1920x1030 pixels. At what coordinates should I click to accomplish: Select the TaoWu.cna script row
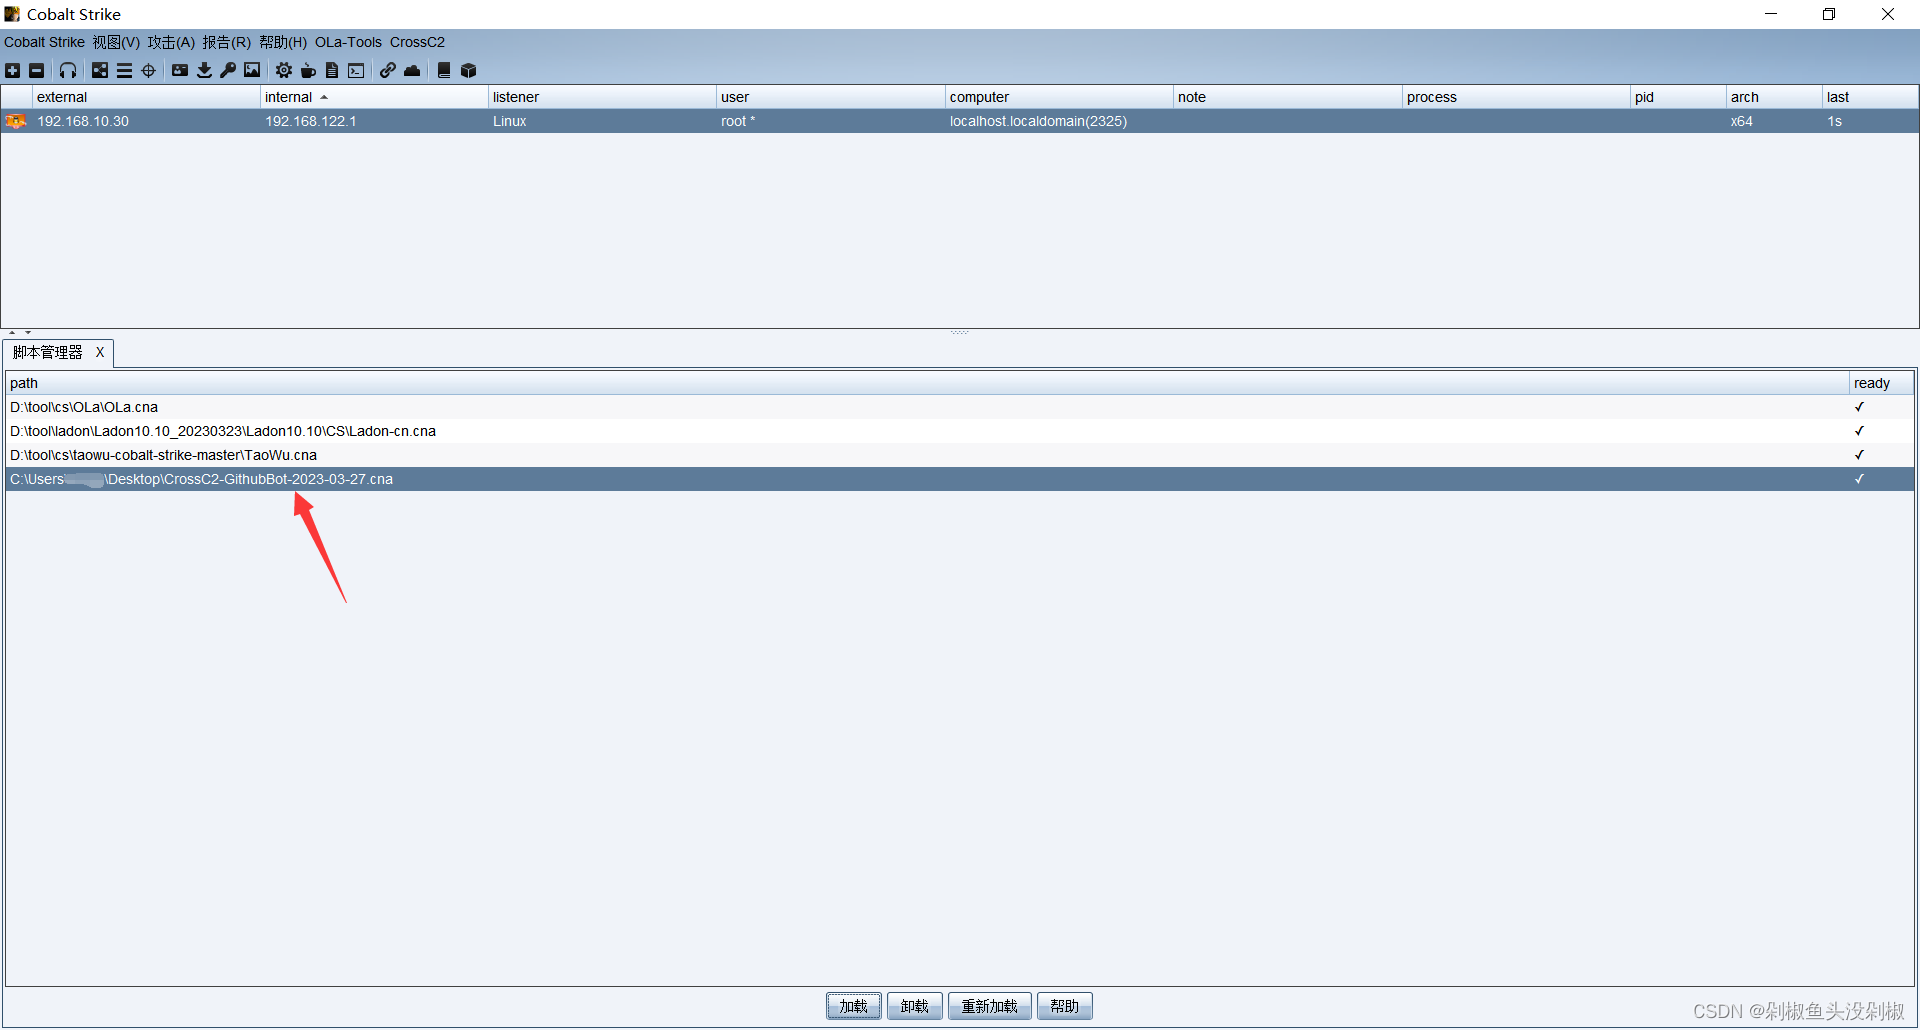point(959,455)
